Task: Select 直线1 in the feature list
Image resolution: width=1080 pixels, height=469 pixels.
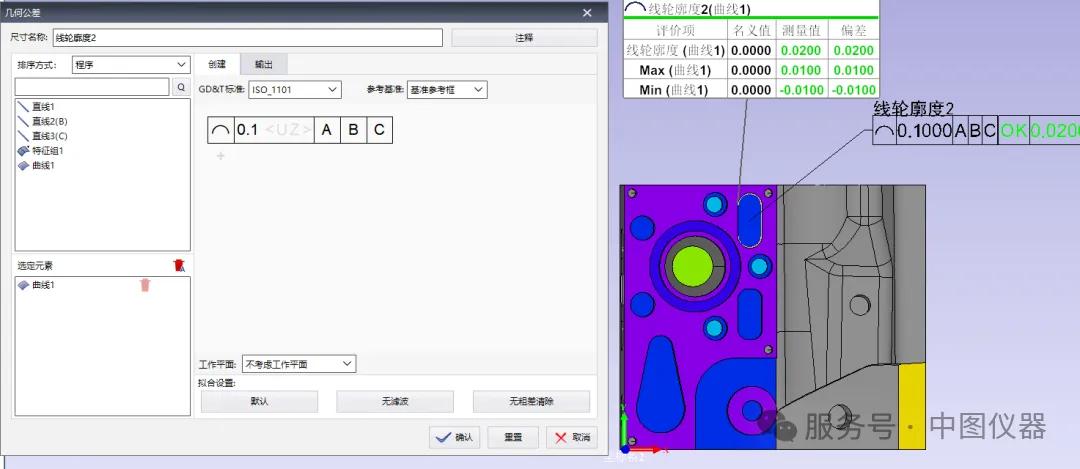Action: [43, 107]
